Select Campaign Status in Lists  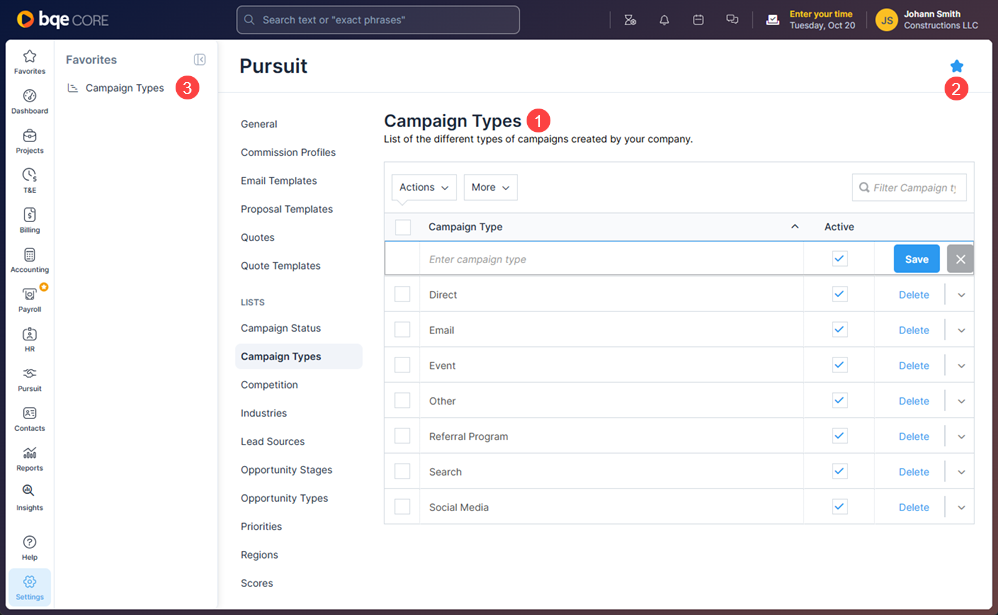[x=281, y=328]
